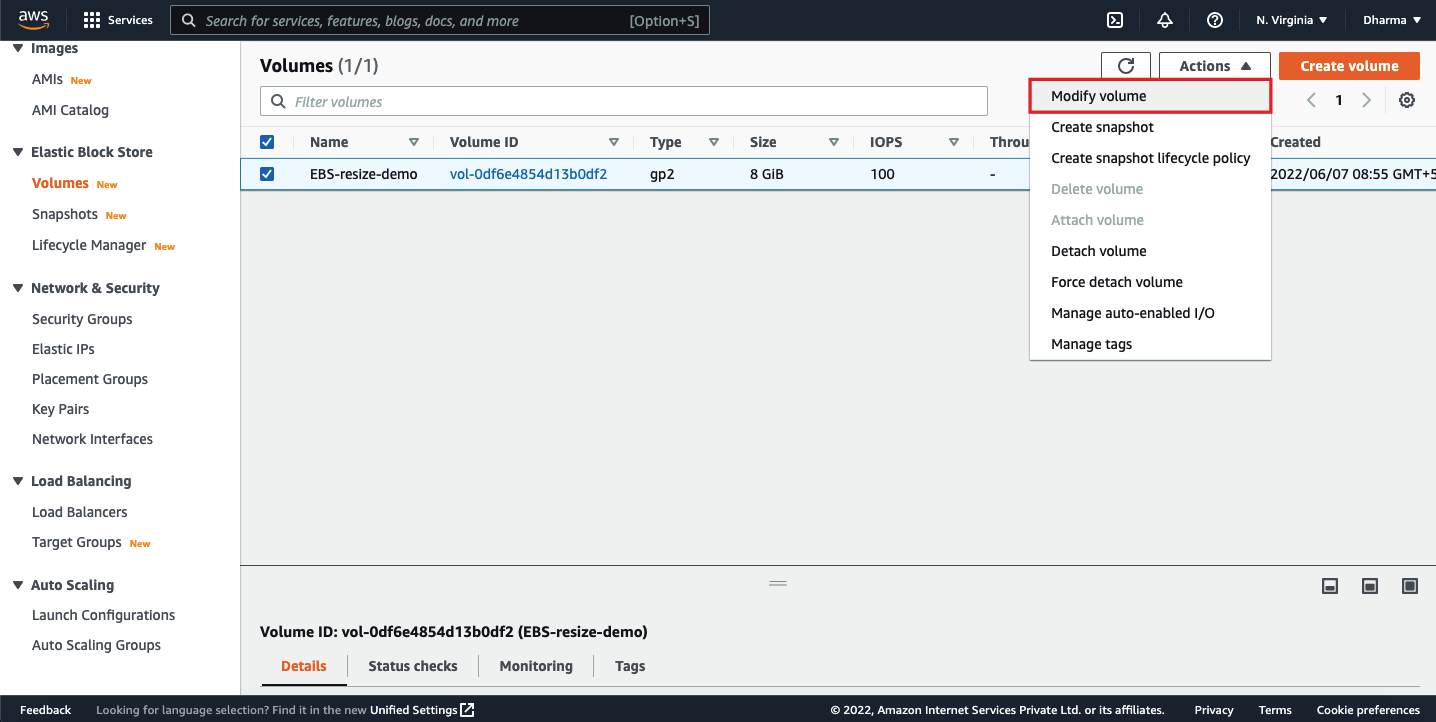
Task: Switch to the Monitoring tab
Action: [x=535, y=666]
